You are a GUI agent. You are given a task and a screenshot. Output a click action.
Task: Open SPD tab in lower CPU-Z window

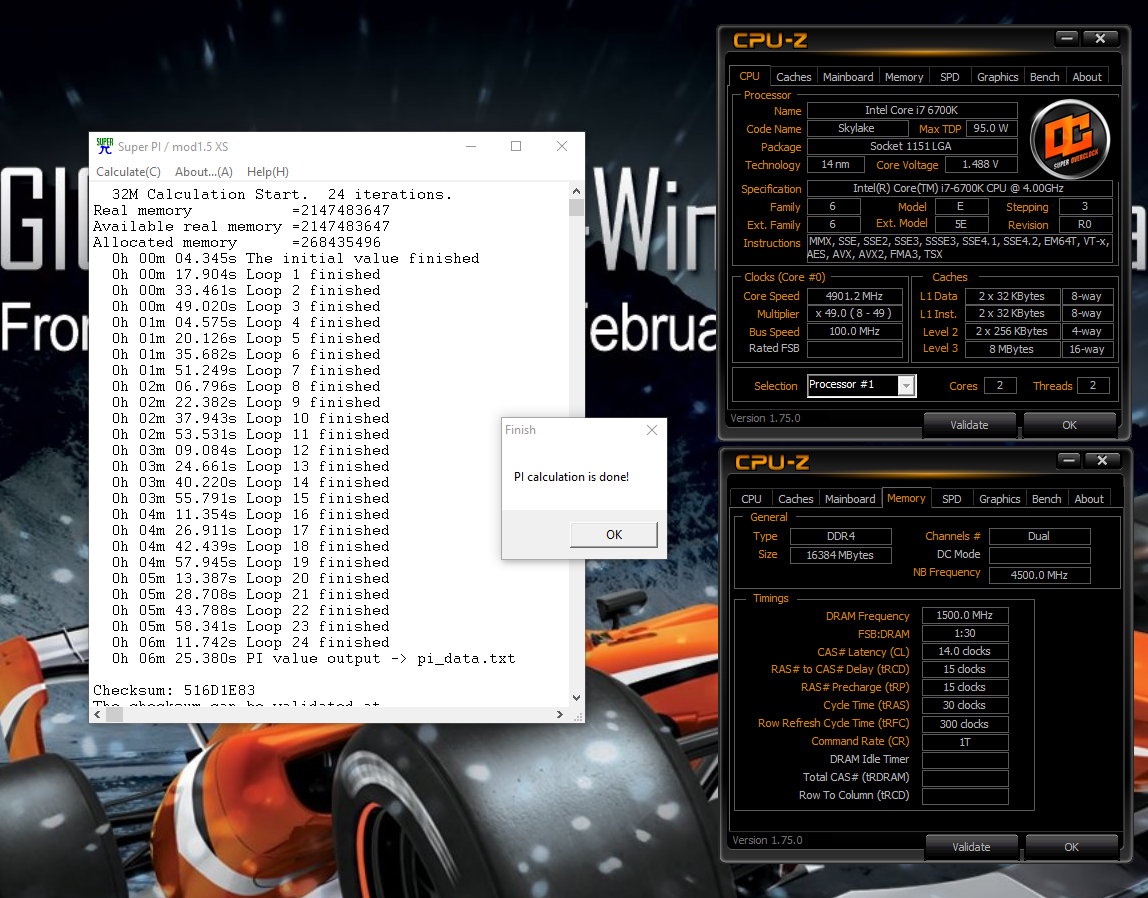coord(952,498)
